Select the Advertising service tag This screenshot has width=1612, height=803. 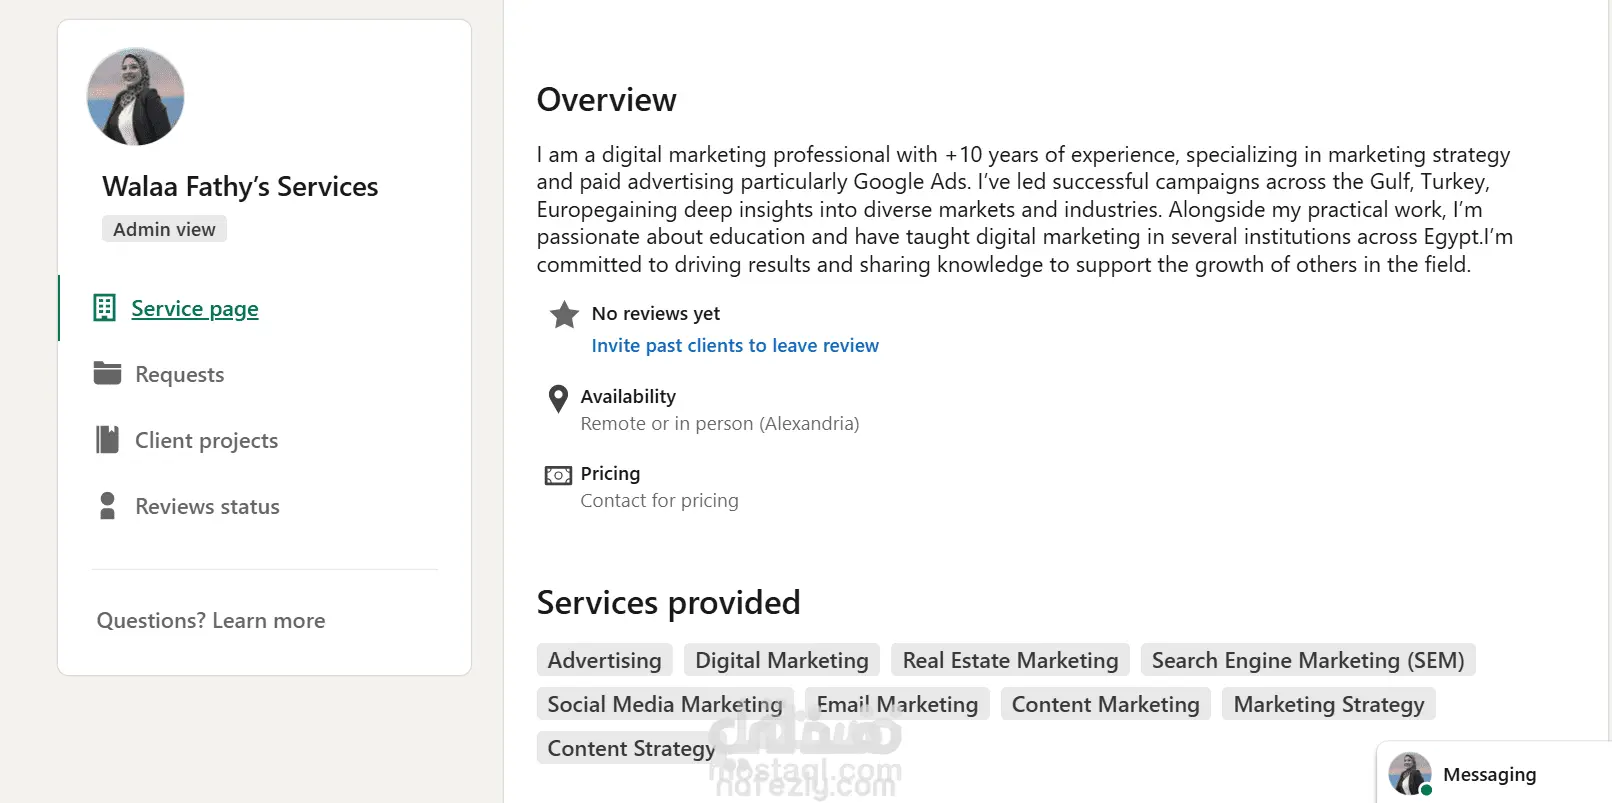[604, 661]
